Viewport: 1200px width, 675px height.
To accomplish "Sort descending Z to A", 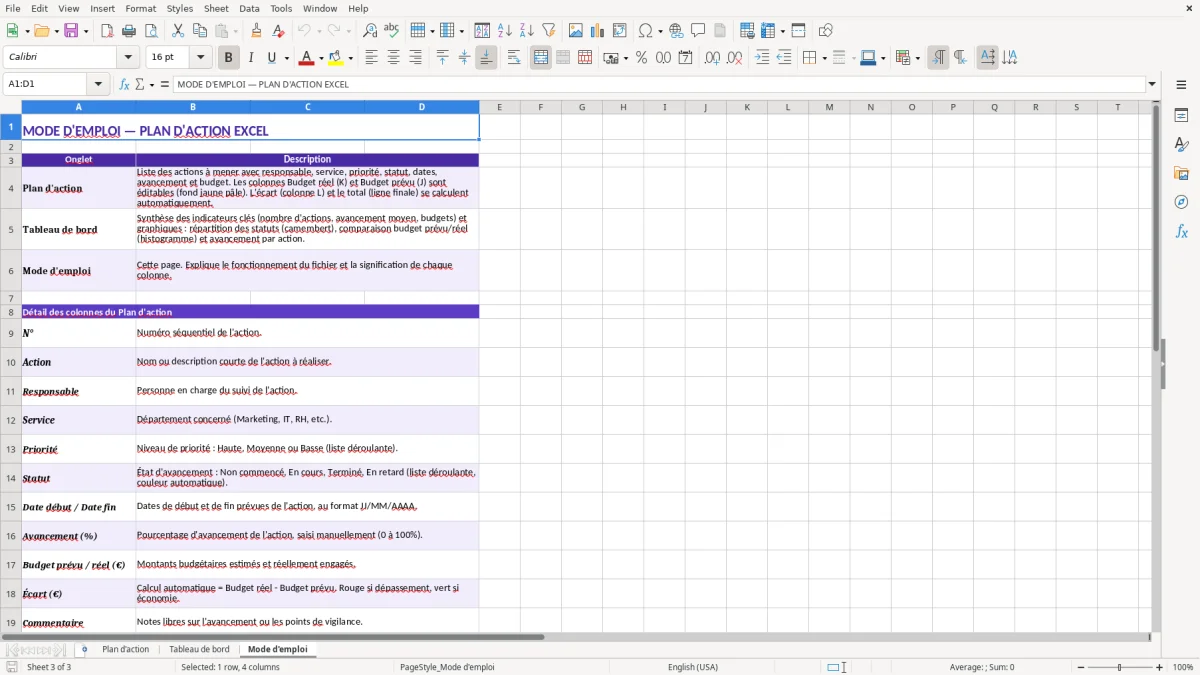I will (527, 31).
